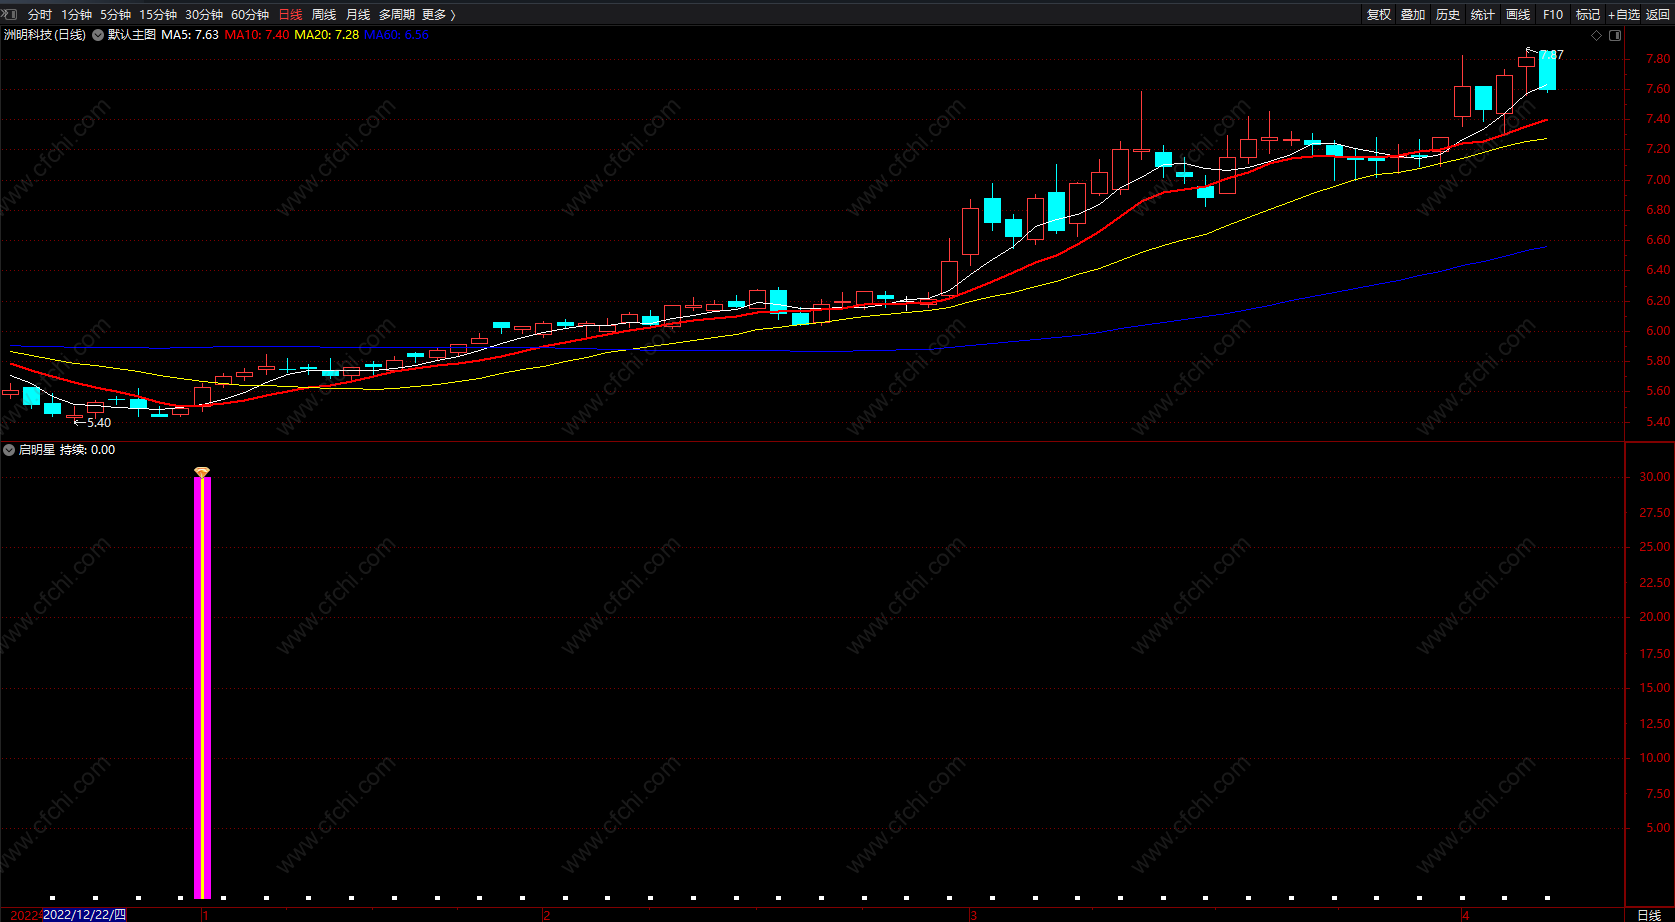Open 启明星 sub-indicator dropdown arrow
1675x922 pixels.
point(9,450)
